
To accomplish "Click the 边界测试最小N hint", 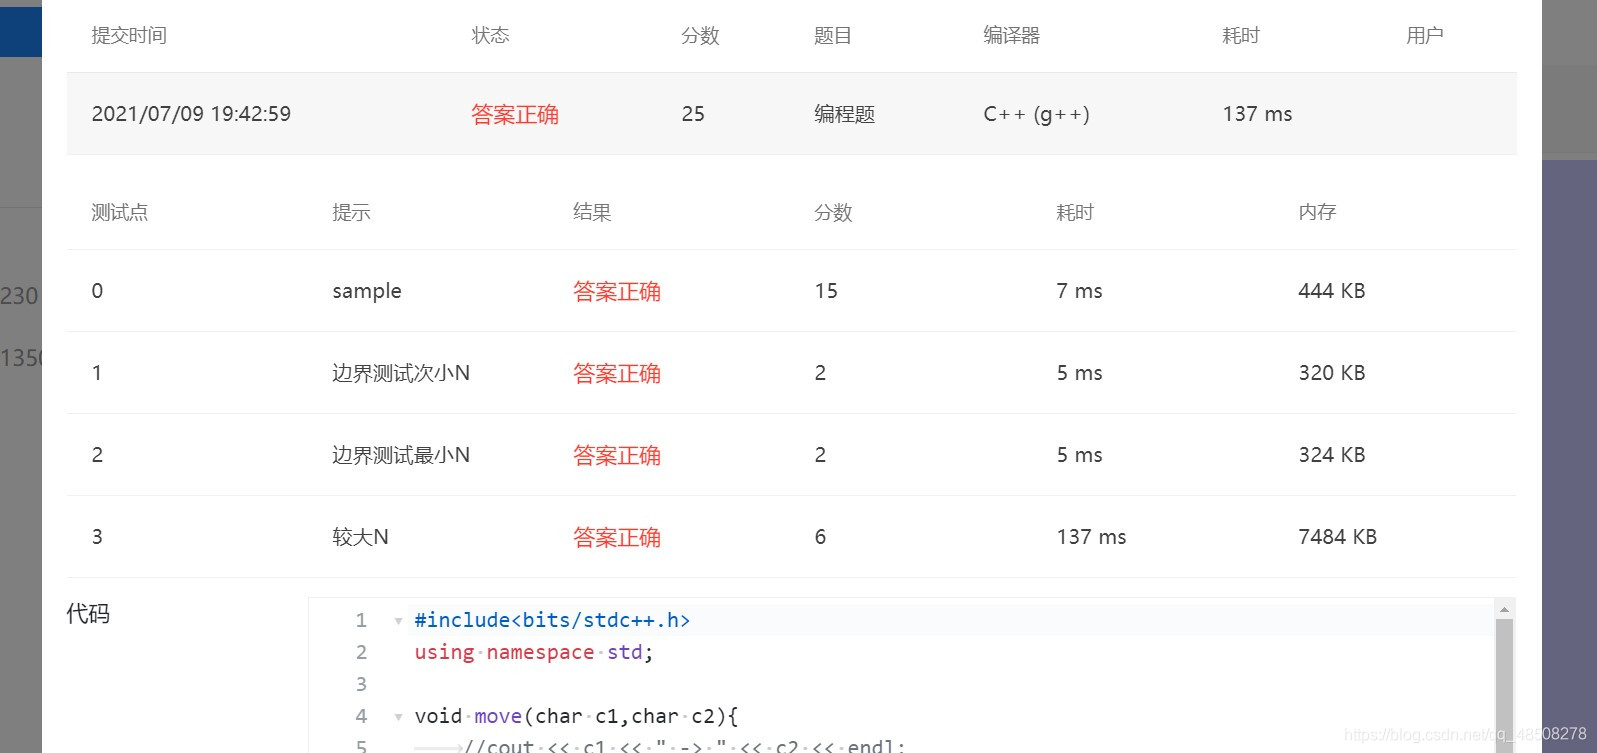I will click(401, 455).
